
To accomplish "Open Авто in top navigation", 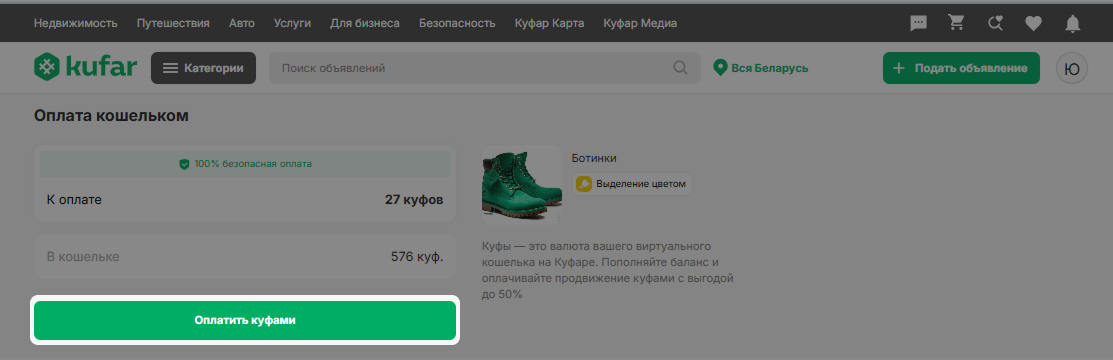I will [x=241, y=23].
